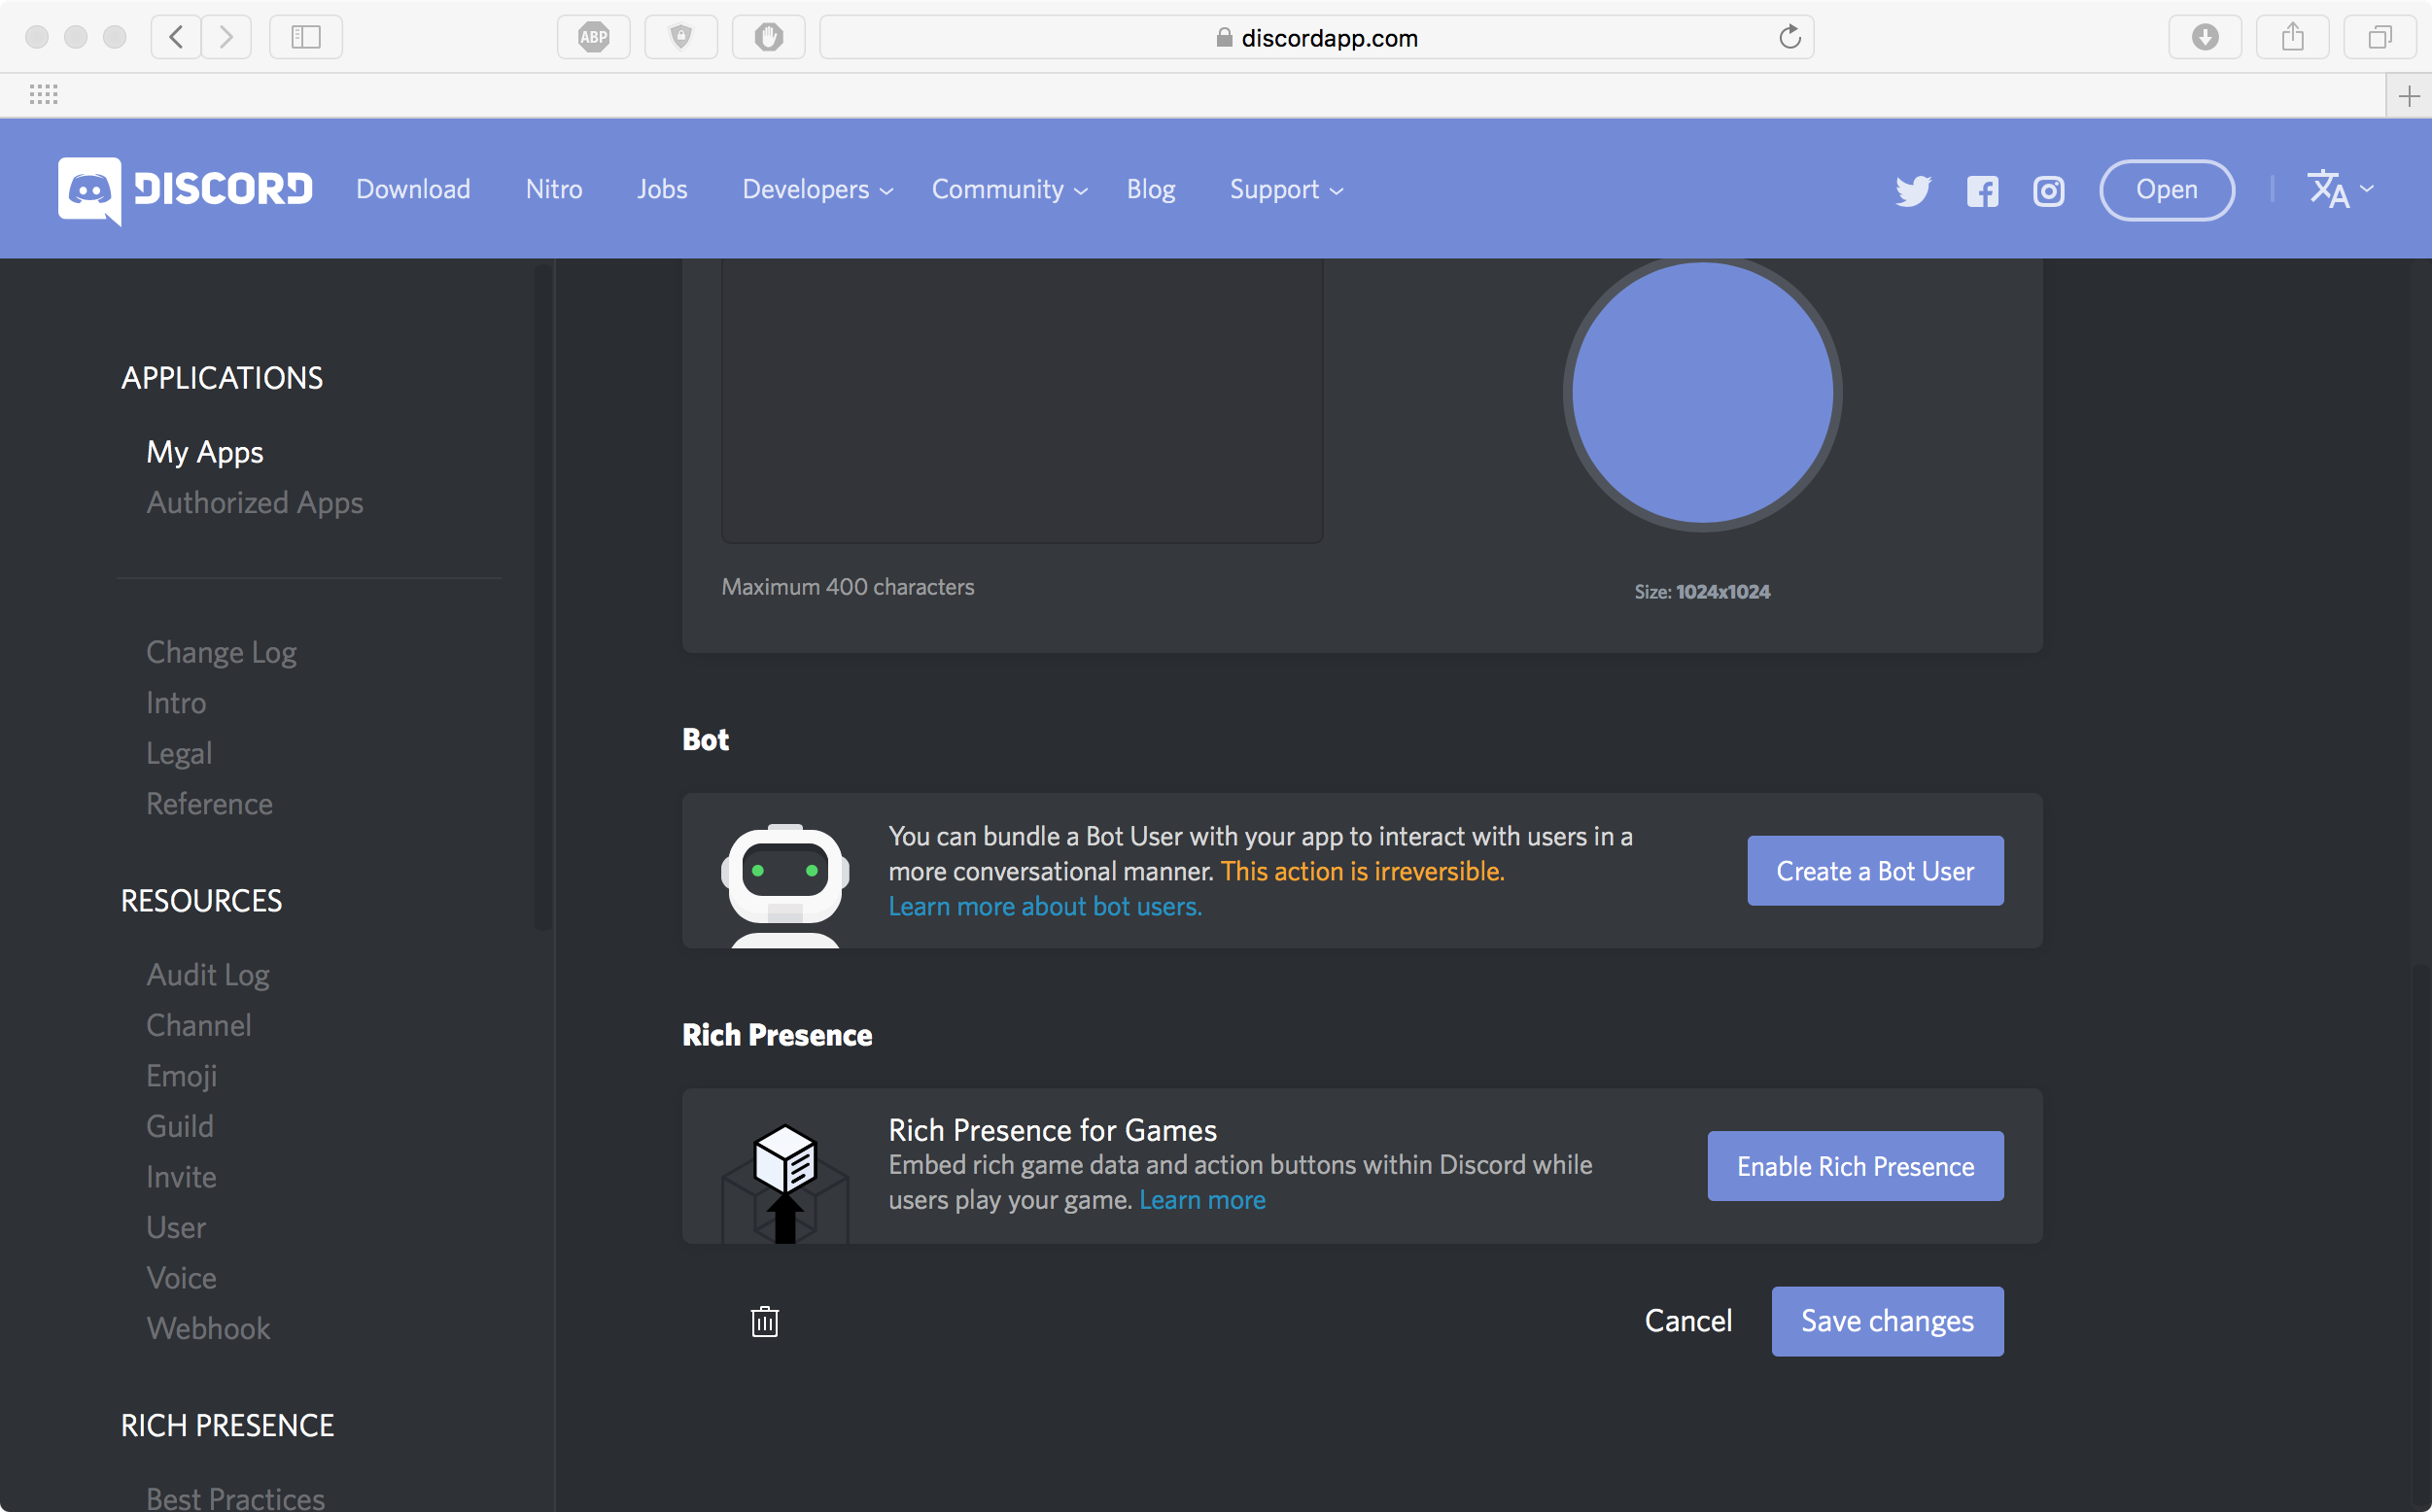Expand the Developers menu

(816, 190)
